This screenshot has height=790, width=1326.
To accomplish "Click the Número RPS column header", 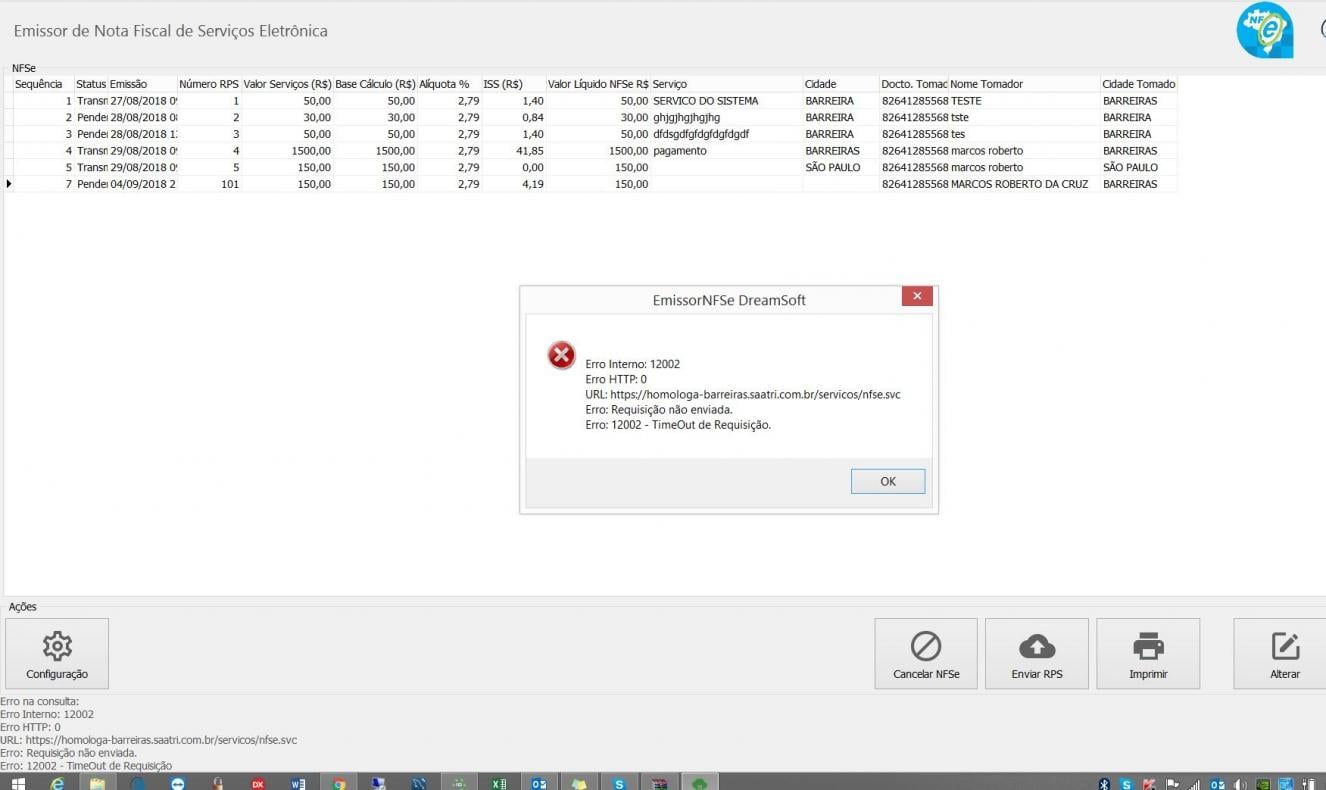I will tap(209, 84).
